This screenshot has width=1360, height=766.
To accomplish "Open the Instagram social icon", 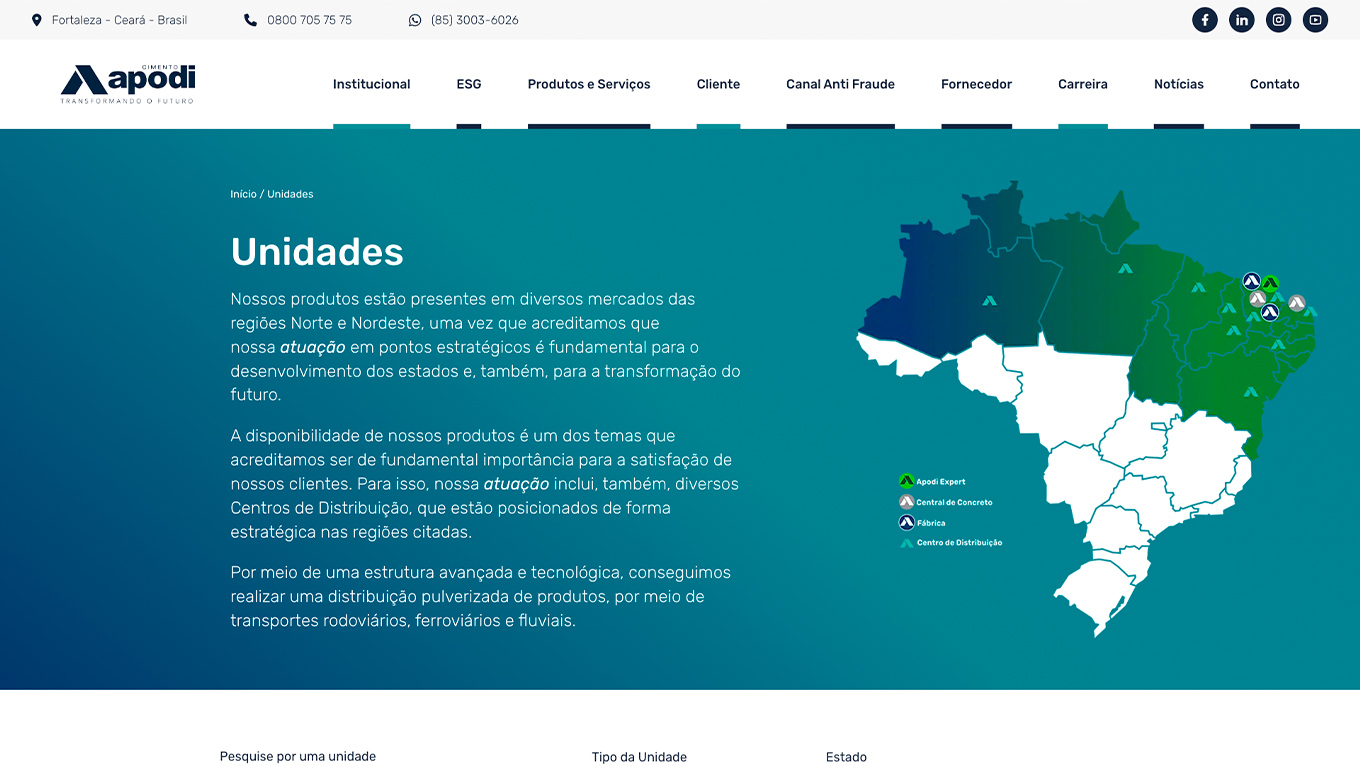I will pos(1279,20).
